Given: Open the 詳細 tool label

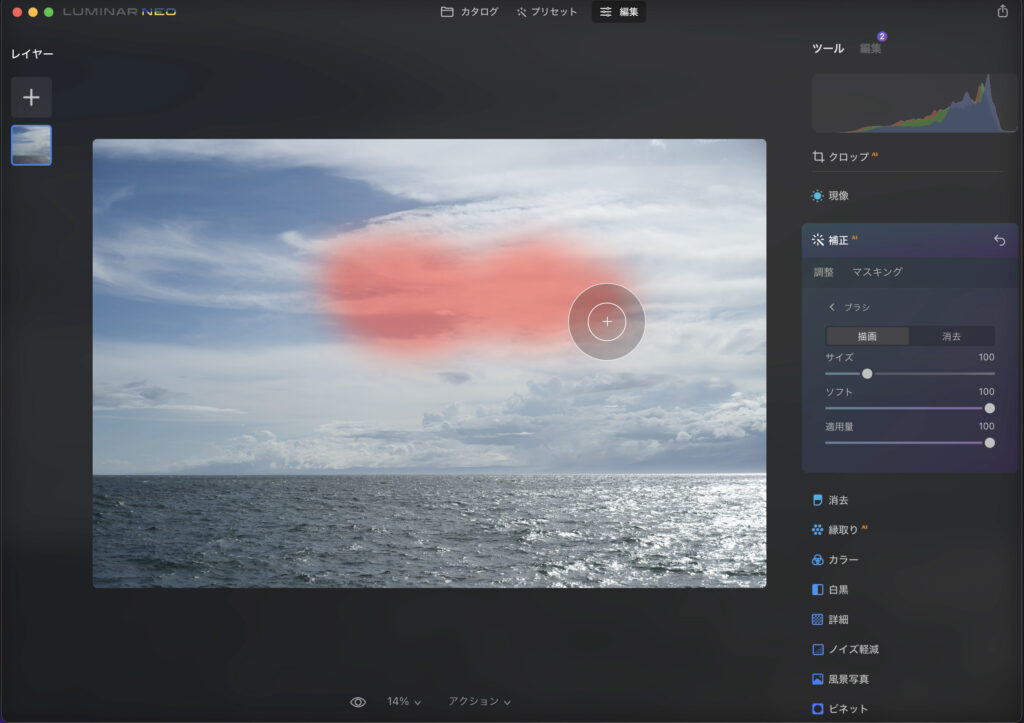Looking at the screenshot, I should coord(839,619).
